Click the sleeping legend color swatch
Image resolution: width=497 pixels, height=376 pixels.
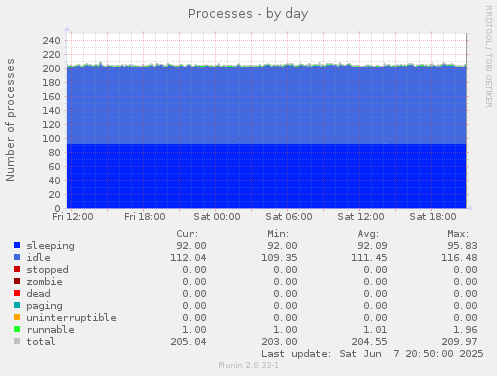tap(17, 245)
